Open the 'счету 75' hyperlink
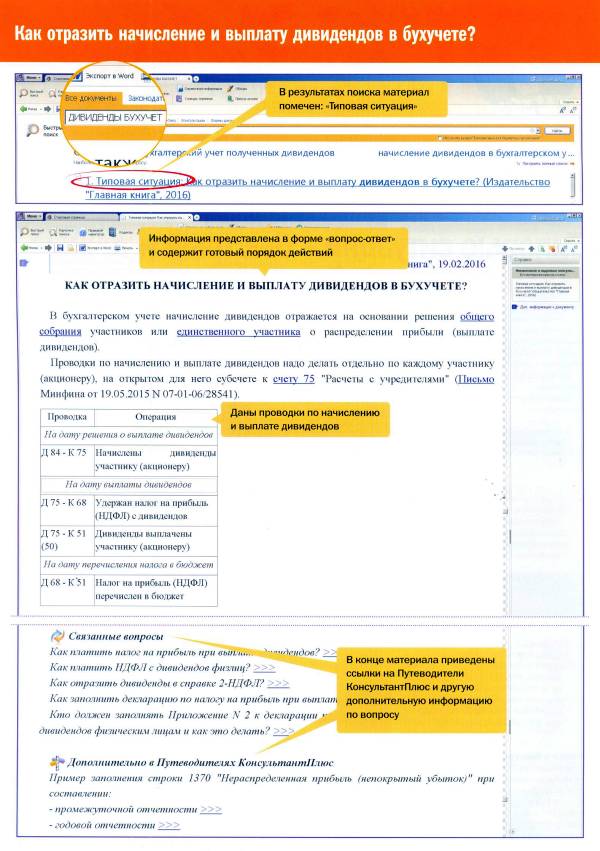600x851 pixels. [293, 379]
